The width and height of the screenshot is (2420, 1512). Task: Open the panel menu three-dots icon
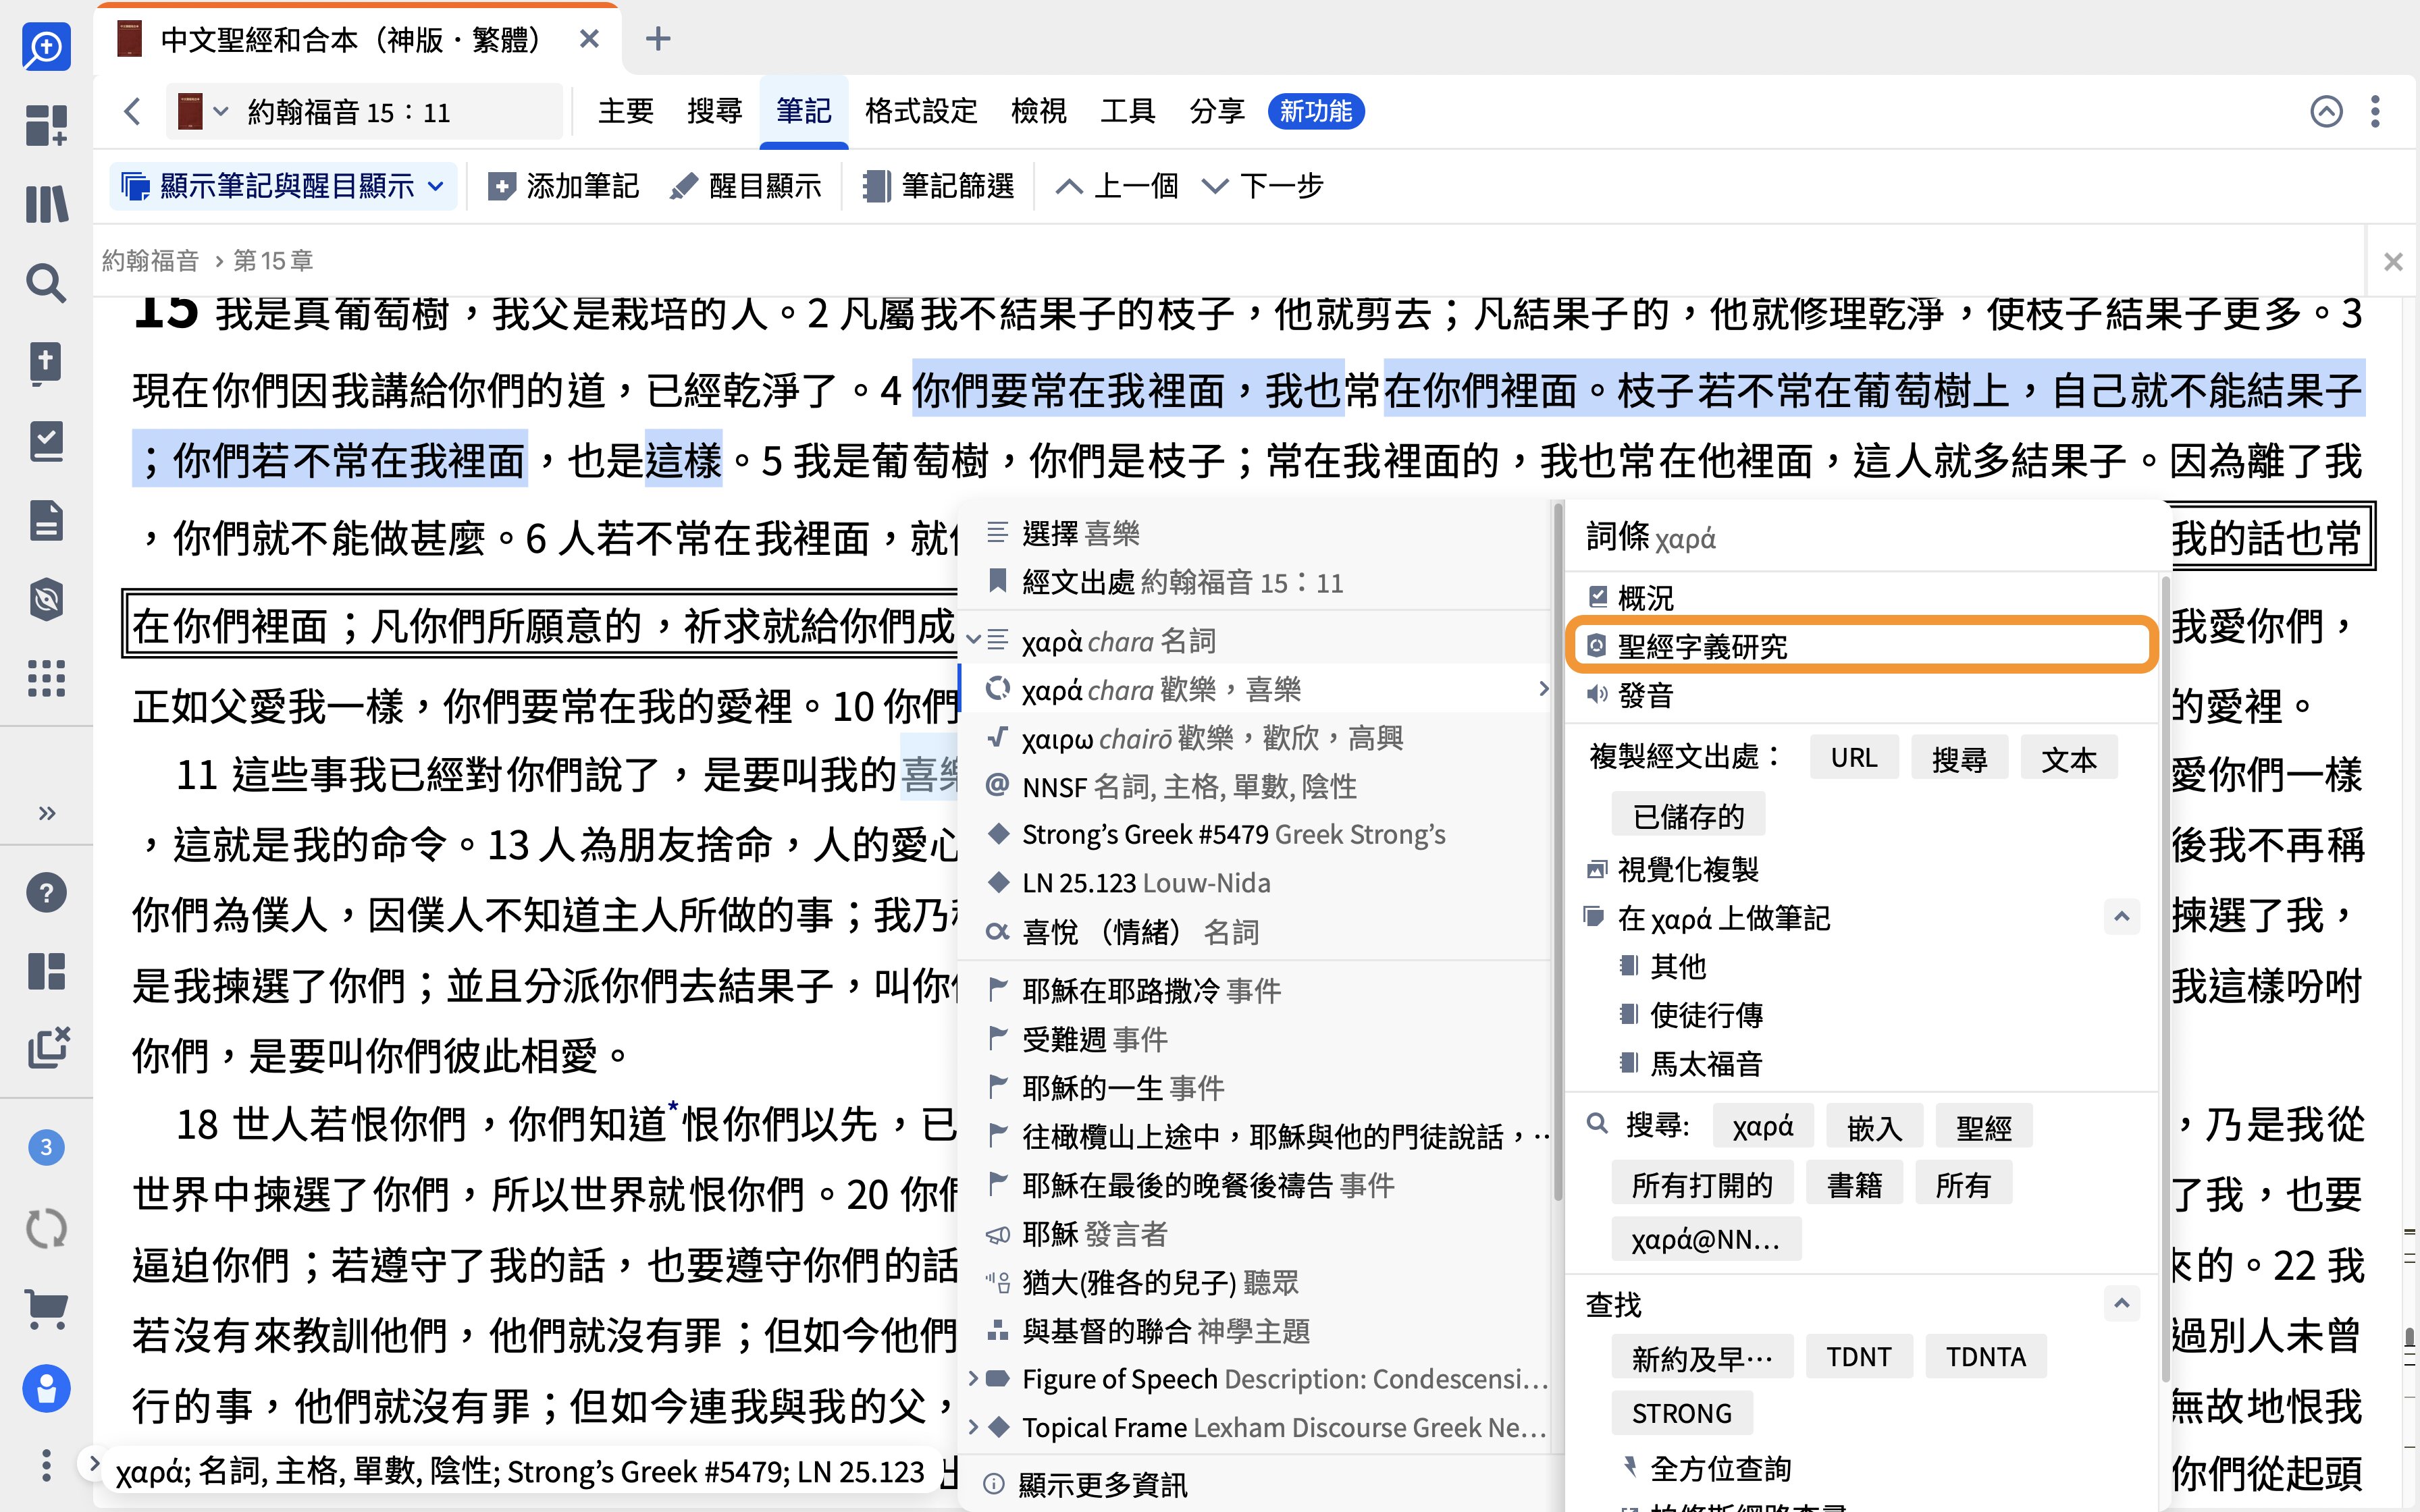coord(2375,111)
